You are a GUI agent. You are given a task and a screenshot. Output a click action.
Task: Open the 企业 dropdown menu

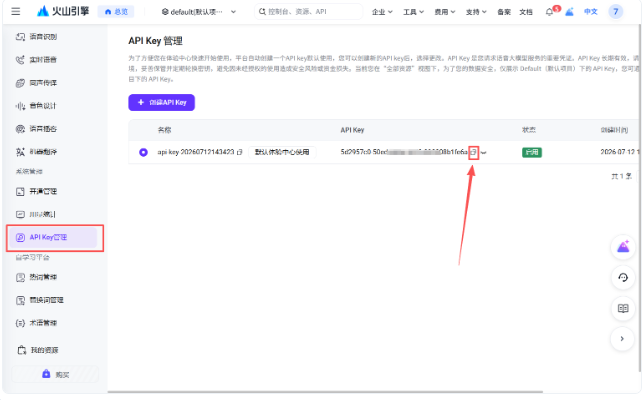[x=382, y=12]
